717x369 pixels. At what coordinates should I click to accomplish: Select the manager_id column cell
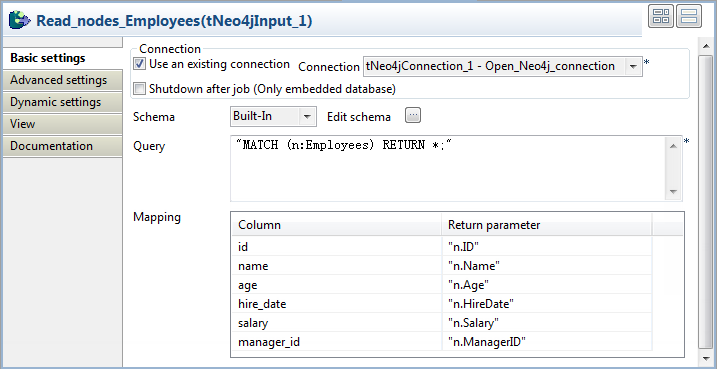coord(336,342)
